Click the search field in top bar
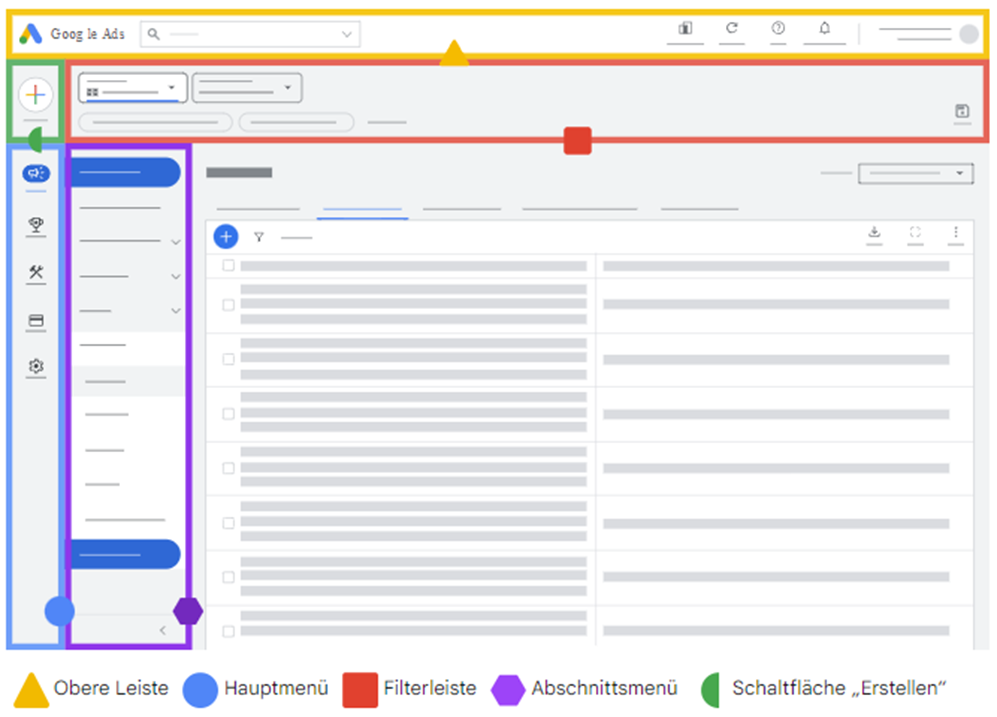Image resolution: width=997 pixels, height=717 pixels. click(250, 34)
